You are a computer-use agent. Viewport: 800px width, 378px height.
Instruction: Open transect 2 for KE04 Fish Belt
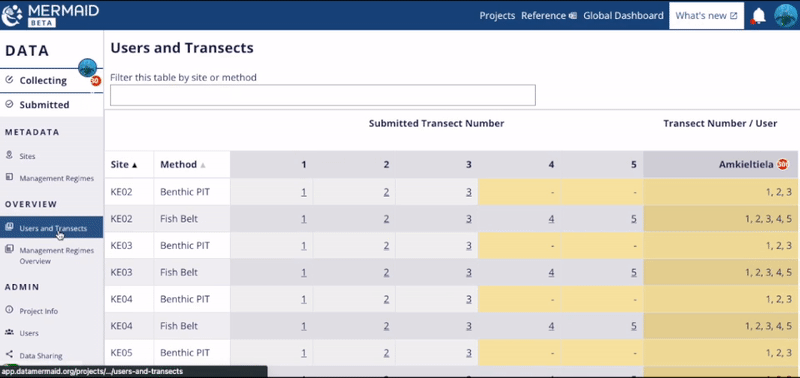click(x=386, y=326)
